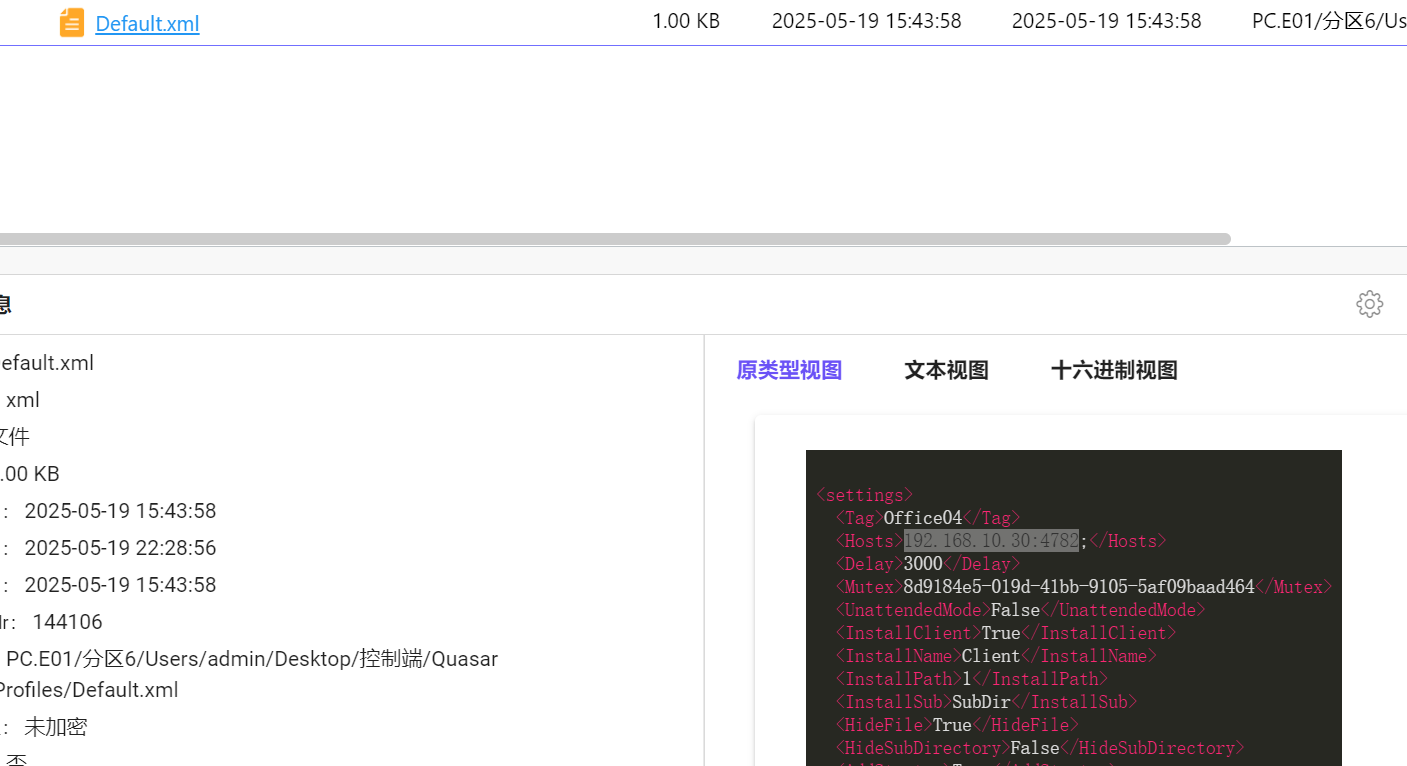Switch to the 文本视图 tab

point(946,370)
